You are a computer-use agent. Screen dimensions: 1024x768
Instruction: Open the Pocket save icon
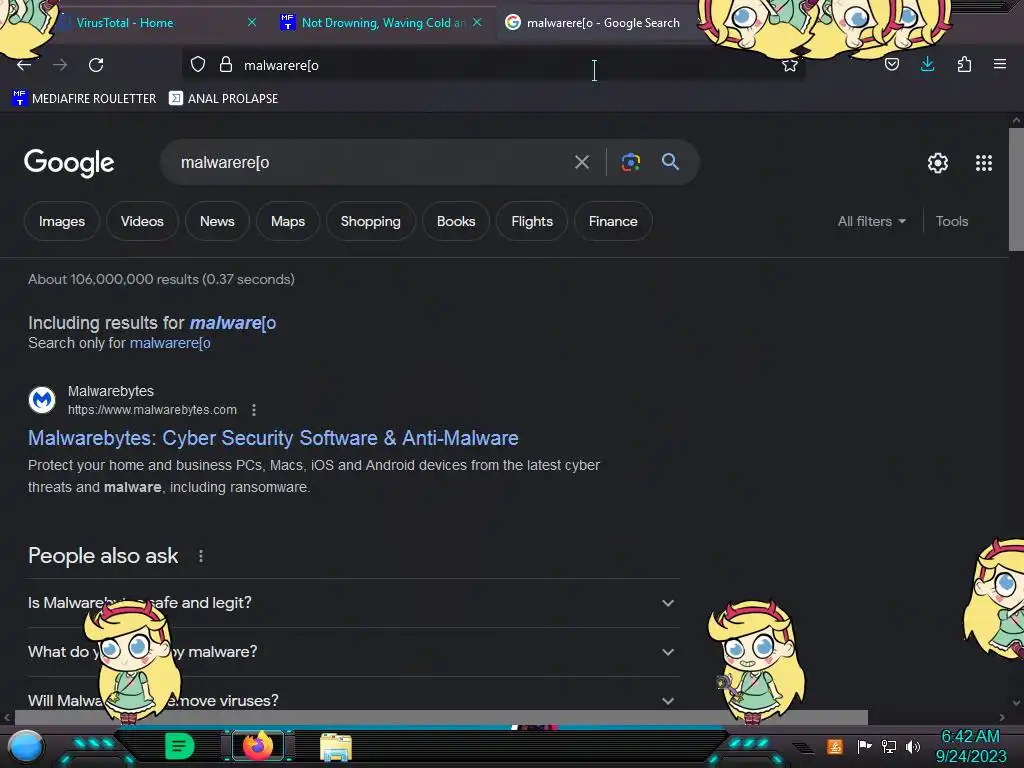pos(891,64)
